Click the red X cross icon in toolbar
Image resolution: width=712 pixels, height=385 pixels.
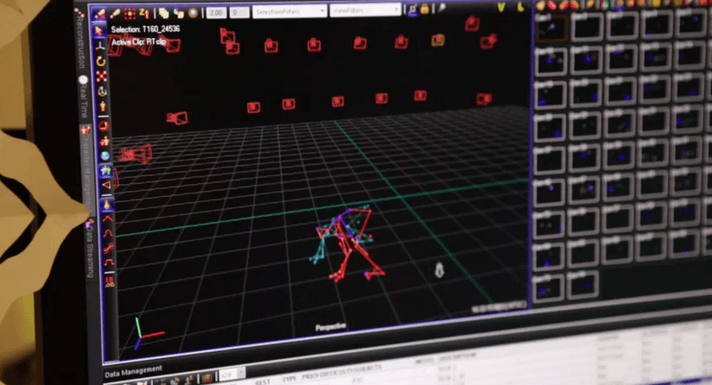102,76
